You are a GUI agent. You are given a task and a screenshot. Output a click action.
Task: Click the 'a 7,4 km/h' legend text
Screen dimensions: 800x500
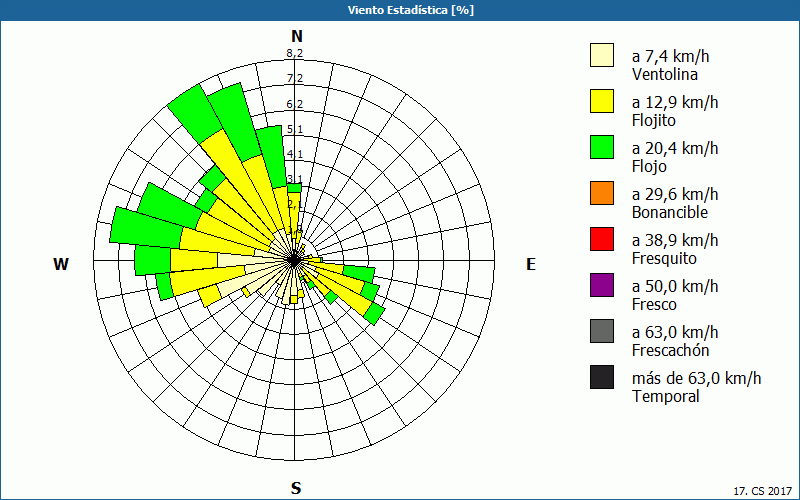[675, 56]
